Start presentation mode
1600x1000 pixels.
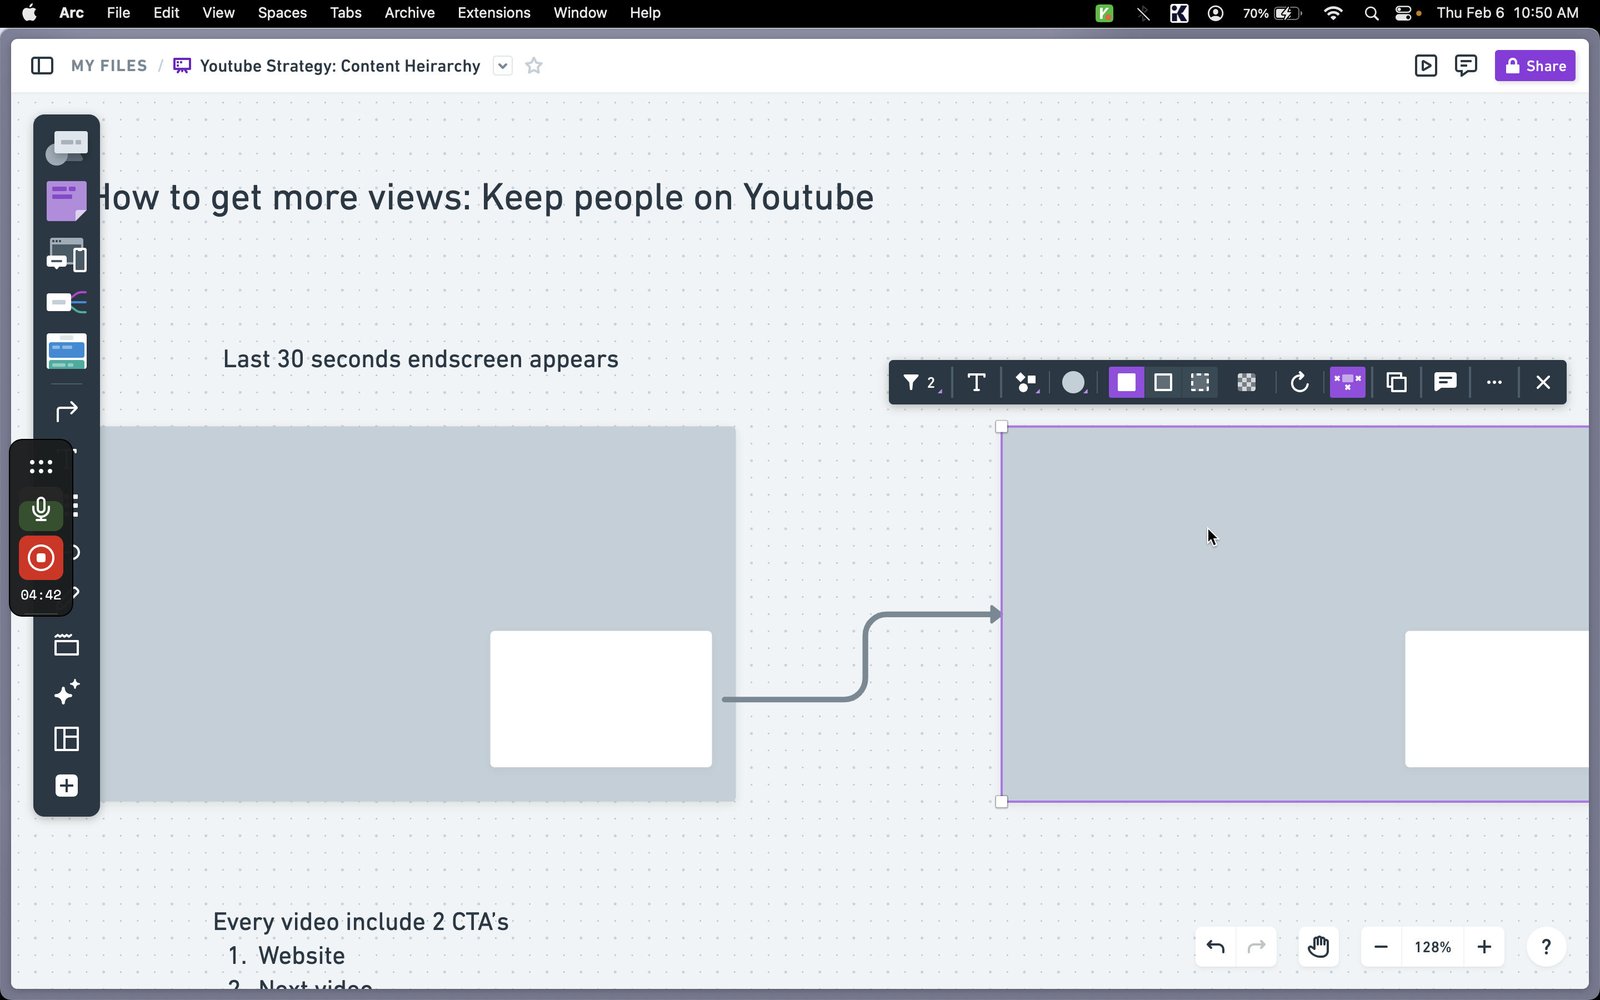(x=1426, y=66)
